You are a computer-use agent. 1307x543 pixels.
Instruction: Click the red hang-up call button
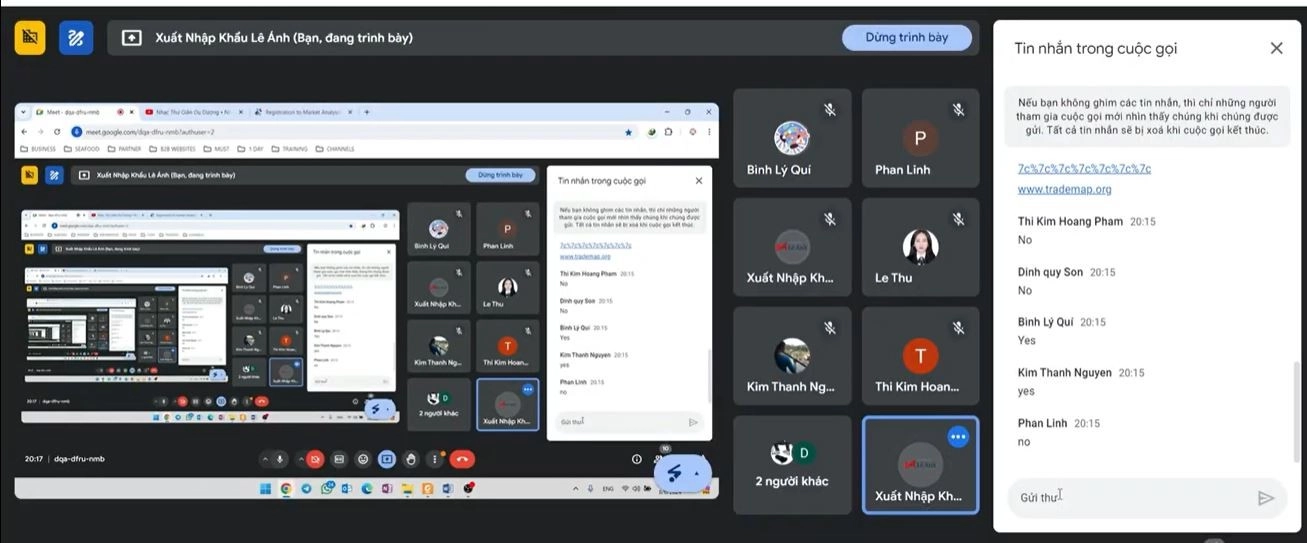point(461,459)
